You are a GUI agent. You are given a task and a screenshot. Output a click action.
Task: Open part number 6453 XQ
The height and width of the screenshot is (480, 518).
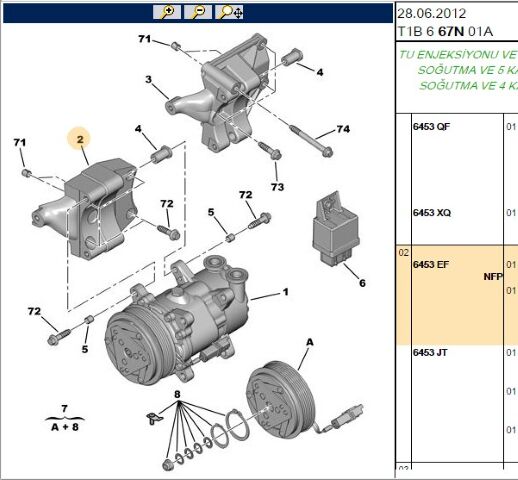coord(432,213)
